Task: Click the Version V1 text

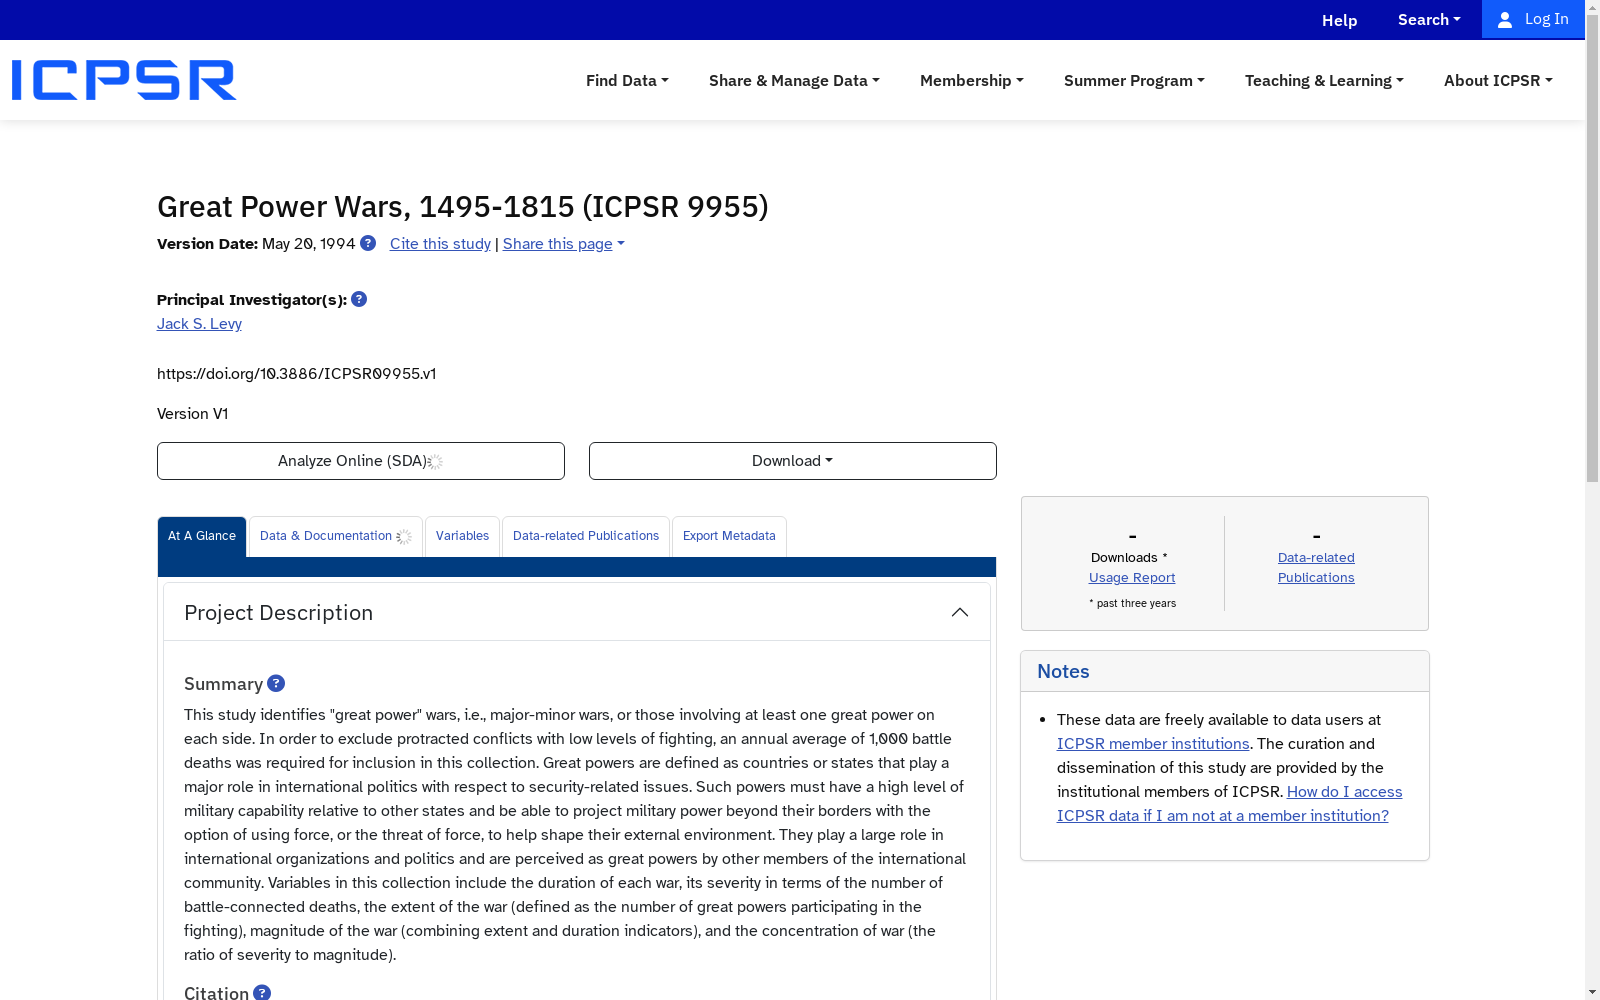Action: click(192, 414)
